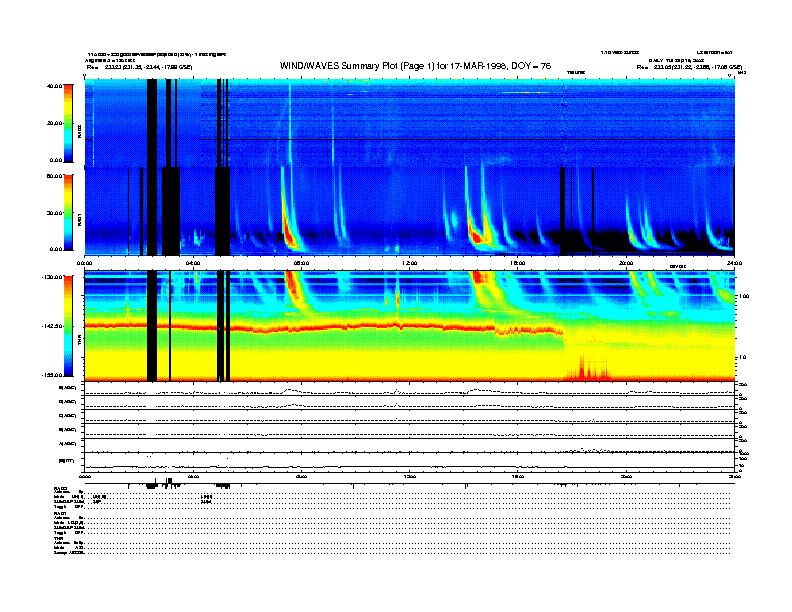This screenshot has height=612, width=792.
Task: Click the -130.00 label on TNR colorbar
Action: coord(52,277)
